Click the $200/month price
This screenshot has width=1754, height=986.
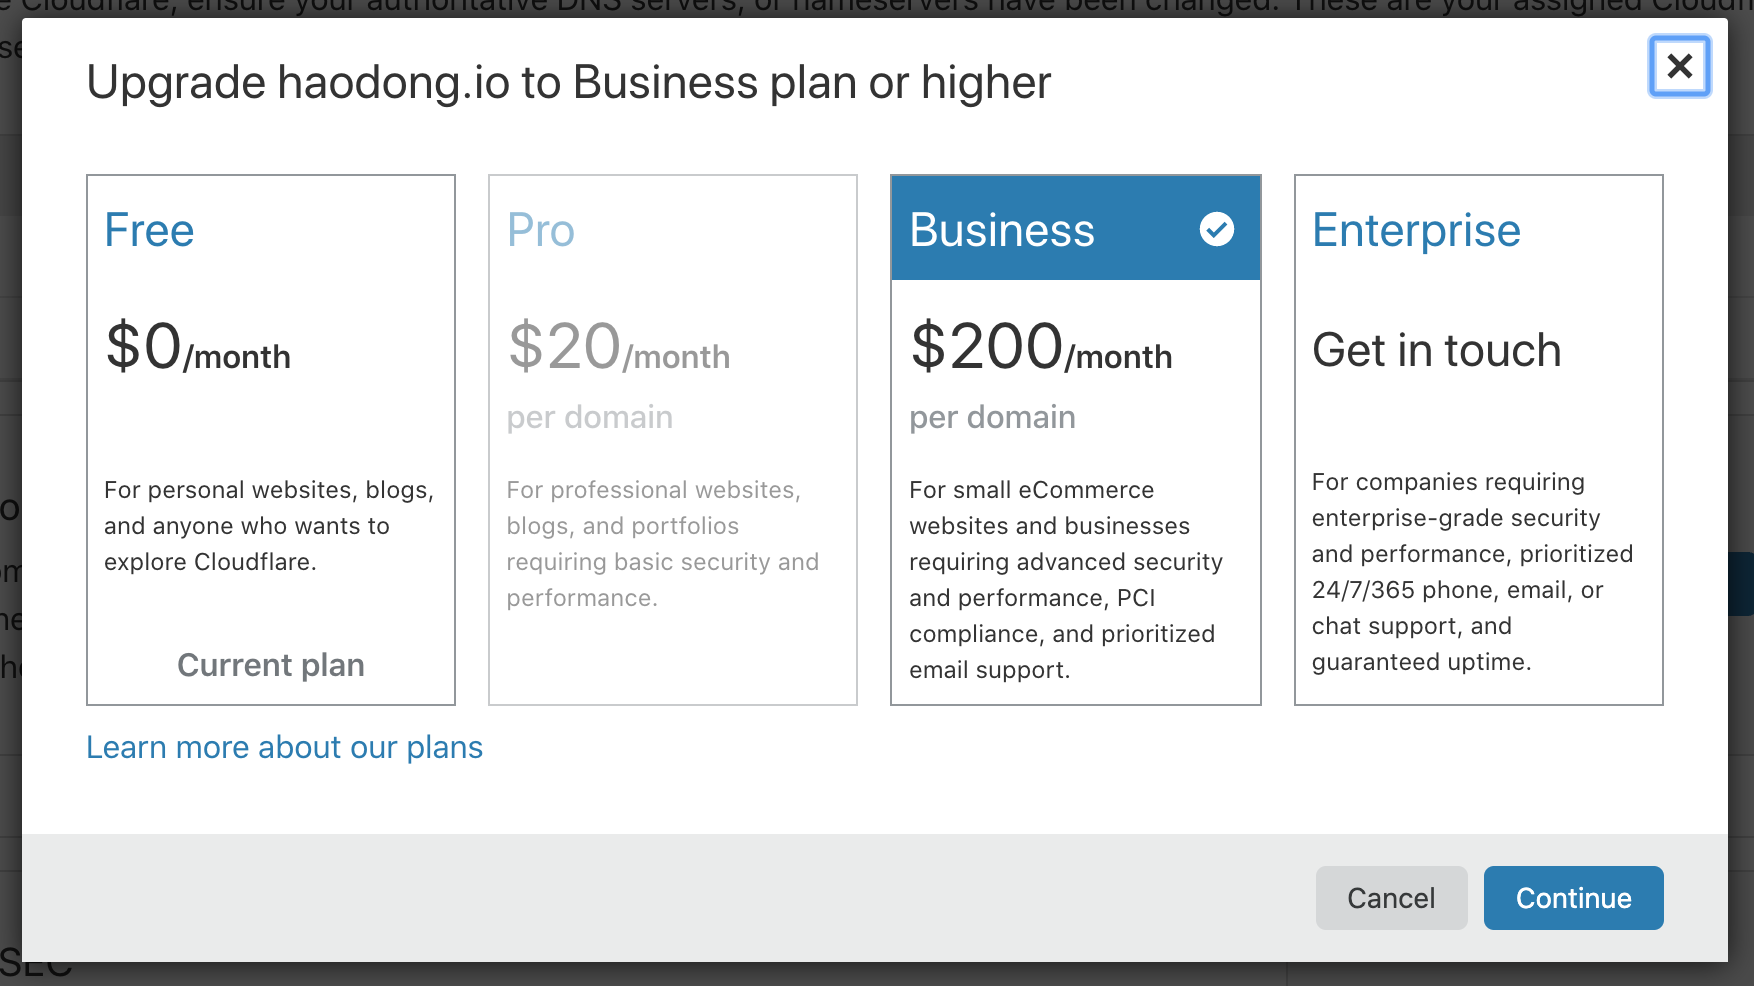click(x=1040, y=348)
